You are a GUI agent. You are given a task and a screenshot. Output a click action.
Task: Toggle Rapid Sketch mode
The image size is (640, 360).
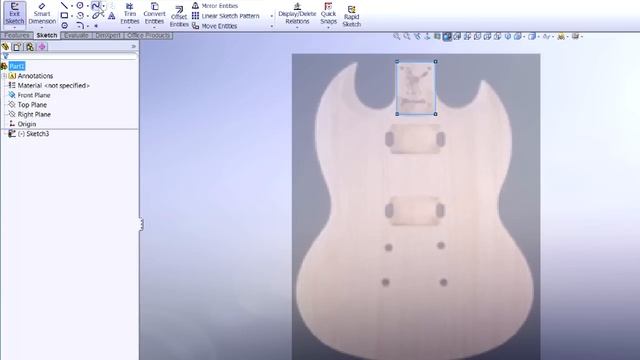[x=351, y=16]
